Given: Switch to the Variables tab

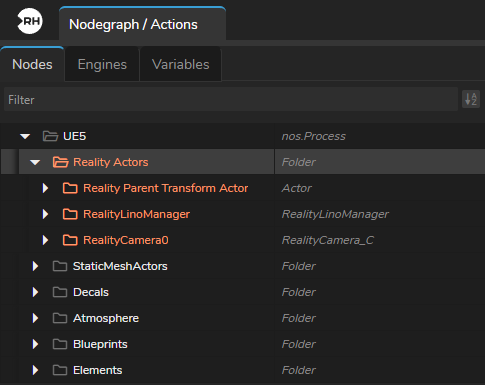Looking at the screenshot, I should (181, 64).
